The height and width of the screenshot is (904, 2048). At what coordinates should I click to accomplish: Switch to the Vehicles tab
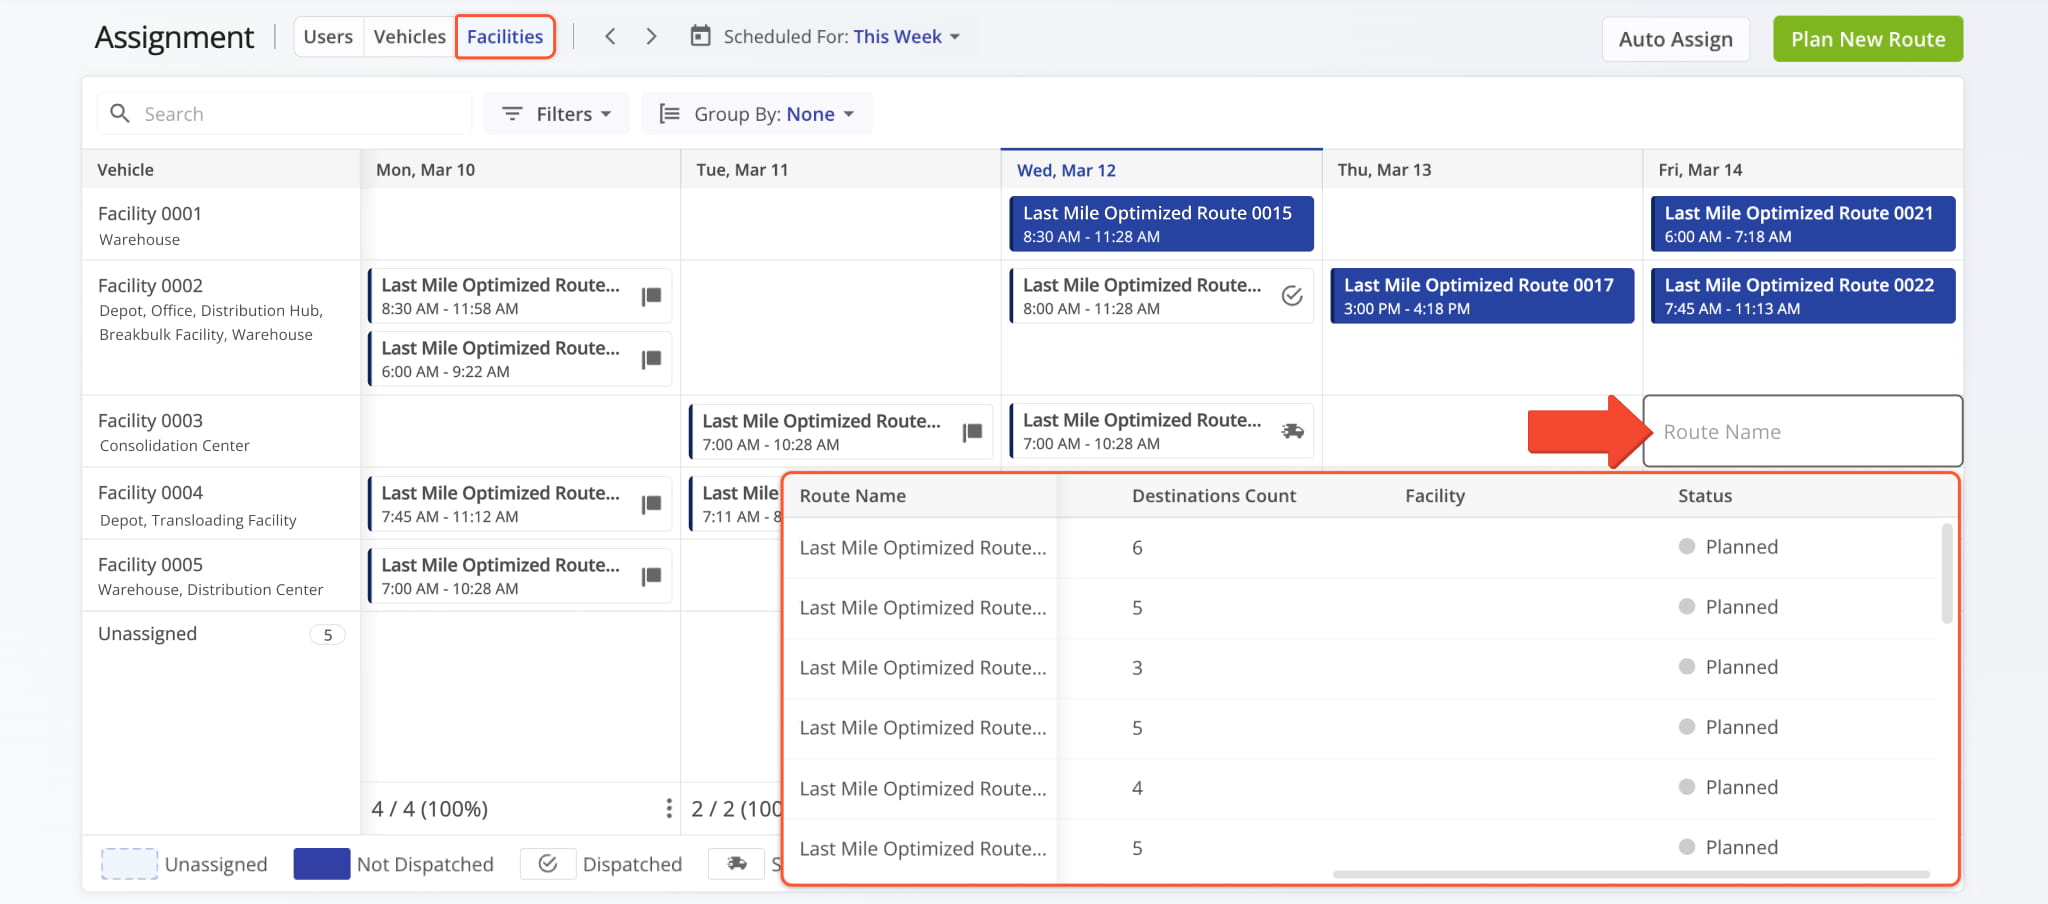point(410,37)
